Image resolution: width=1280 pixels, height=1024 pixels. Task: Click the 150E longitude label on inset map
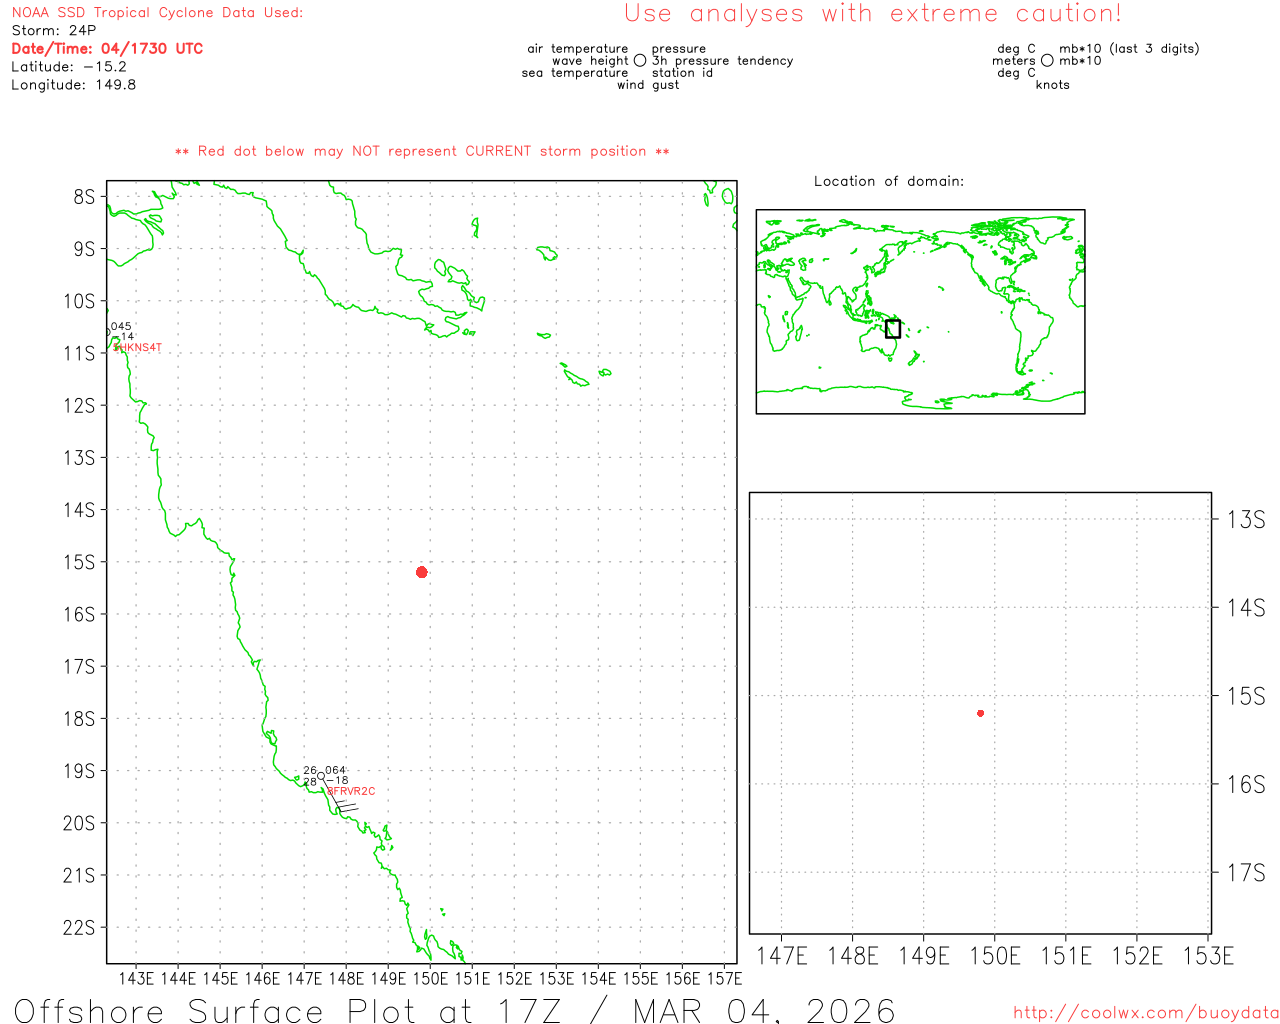(x=995, y=956)
